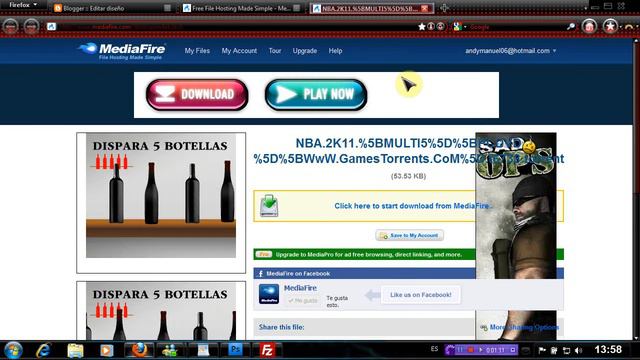Screen dimensions: 640x360
Task: Open the Help page
Action: (335, 51)
